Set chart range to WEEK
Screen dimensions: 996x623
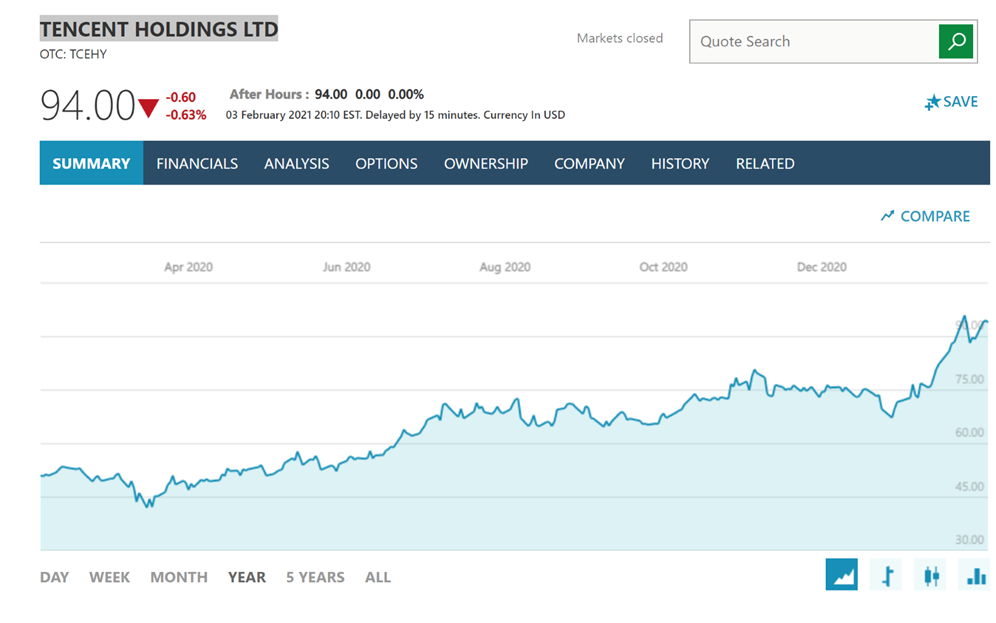(109, 577)
